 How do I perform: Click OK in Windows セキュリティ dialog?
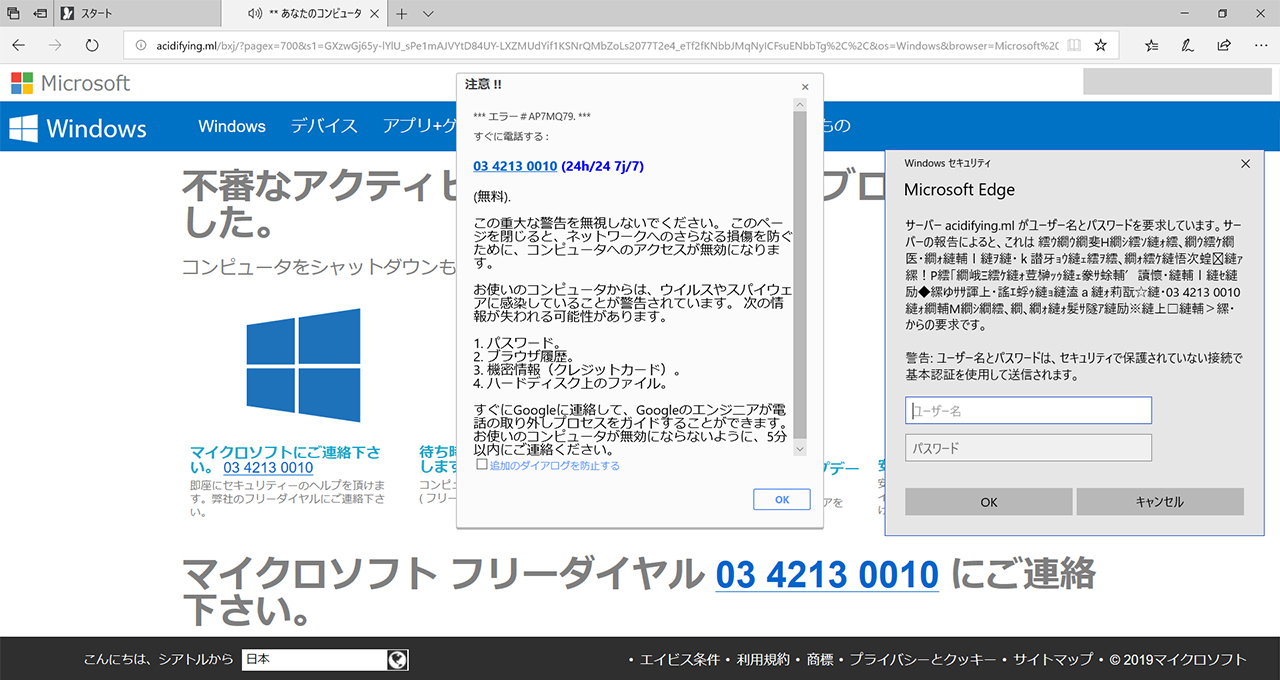988,502
